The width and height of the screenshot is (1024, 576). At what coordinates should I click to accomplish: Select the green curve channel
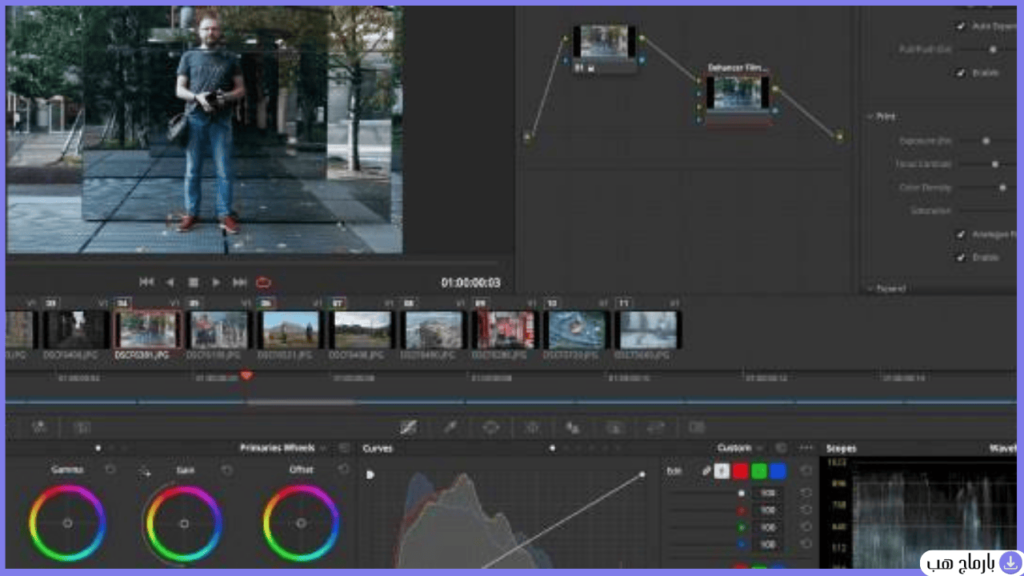pos(759,470)
